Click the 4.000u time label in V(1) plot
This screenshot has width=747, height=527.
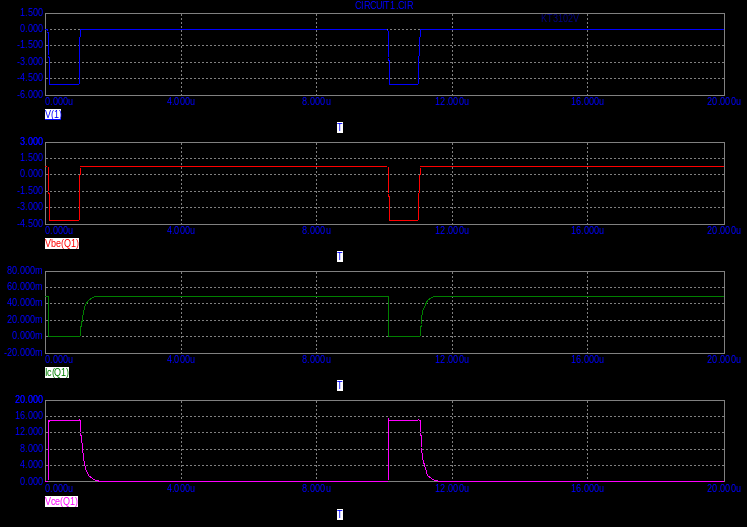181,101
